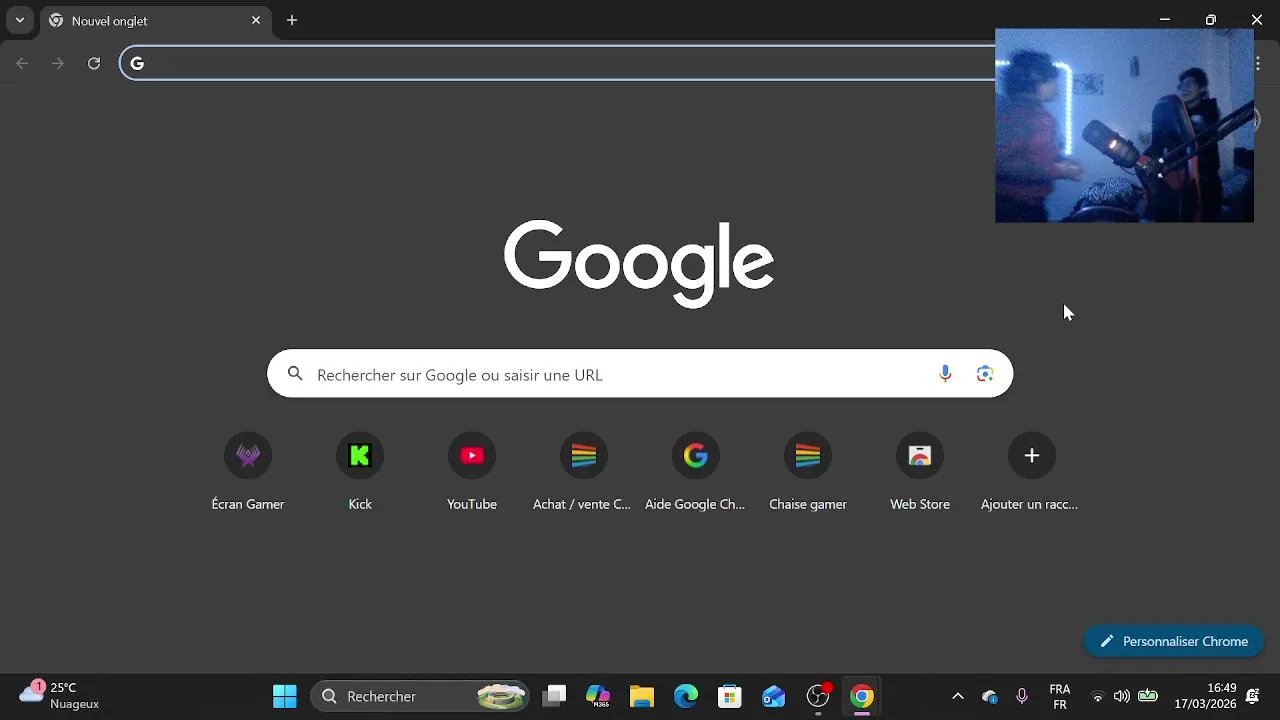Open Personnaliser Chrome panel
Image resolution: width=1280 pixels, height=720 pixels.
(x=1174, y=641)
